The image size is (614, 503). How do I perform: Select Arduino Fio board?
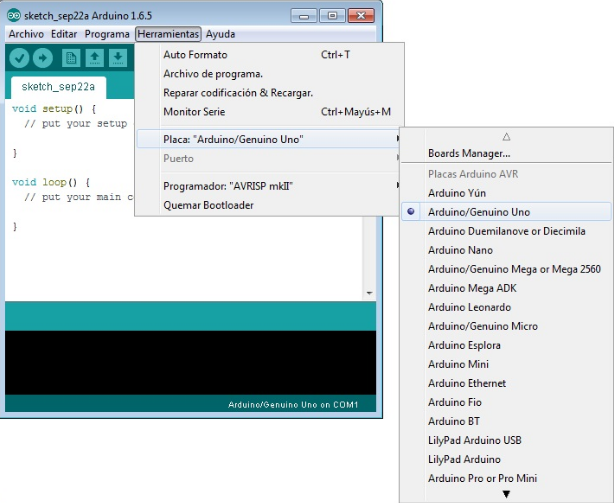pyautogui.click(x=506, y=402)
